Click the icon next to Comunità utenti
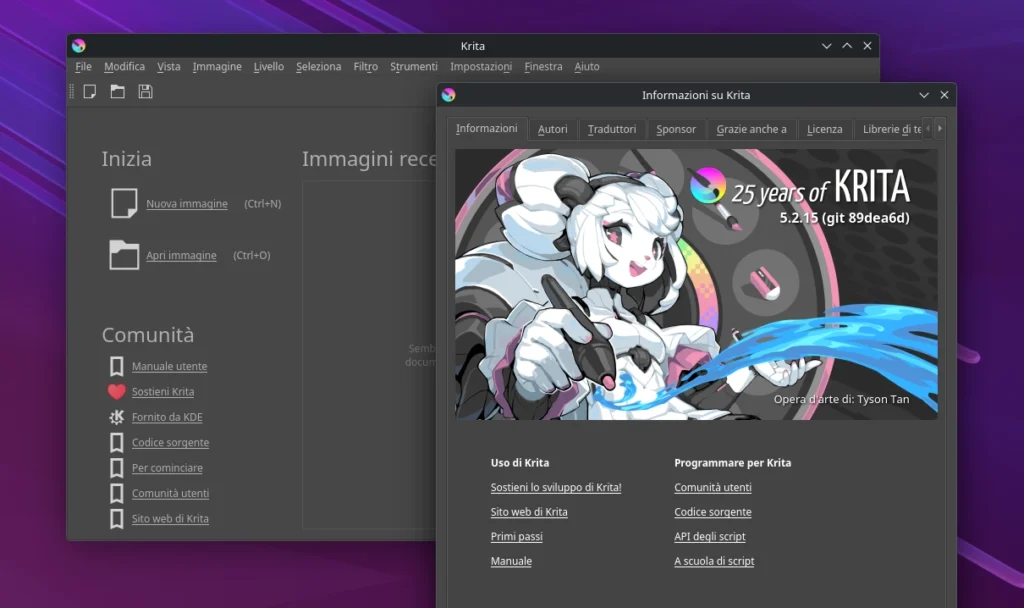Image resolution: width=1024 pixels, height=608 pixels. pyautogui.click(x=117, y=493)
